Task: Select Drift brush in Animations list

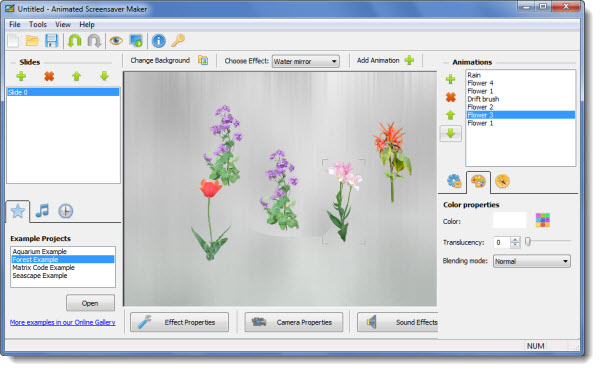Action: [x=520, y=99]
